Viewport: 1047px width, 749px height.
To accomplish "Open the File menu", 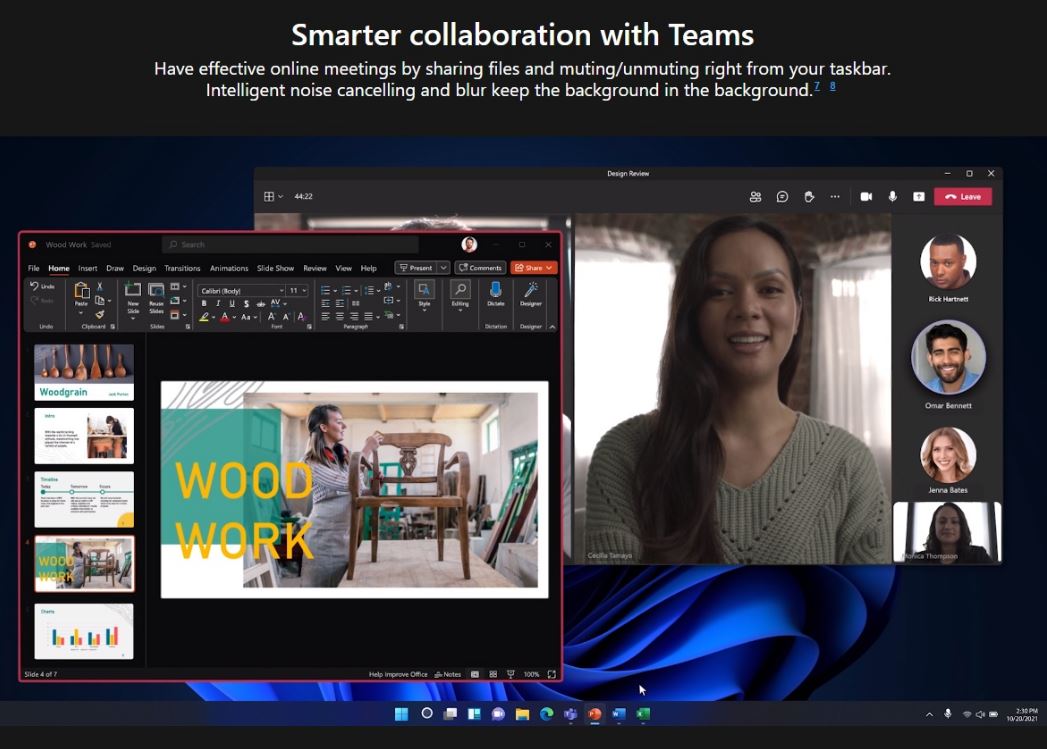I will (x=33, y=268).
